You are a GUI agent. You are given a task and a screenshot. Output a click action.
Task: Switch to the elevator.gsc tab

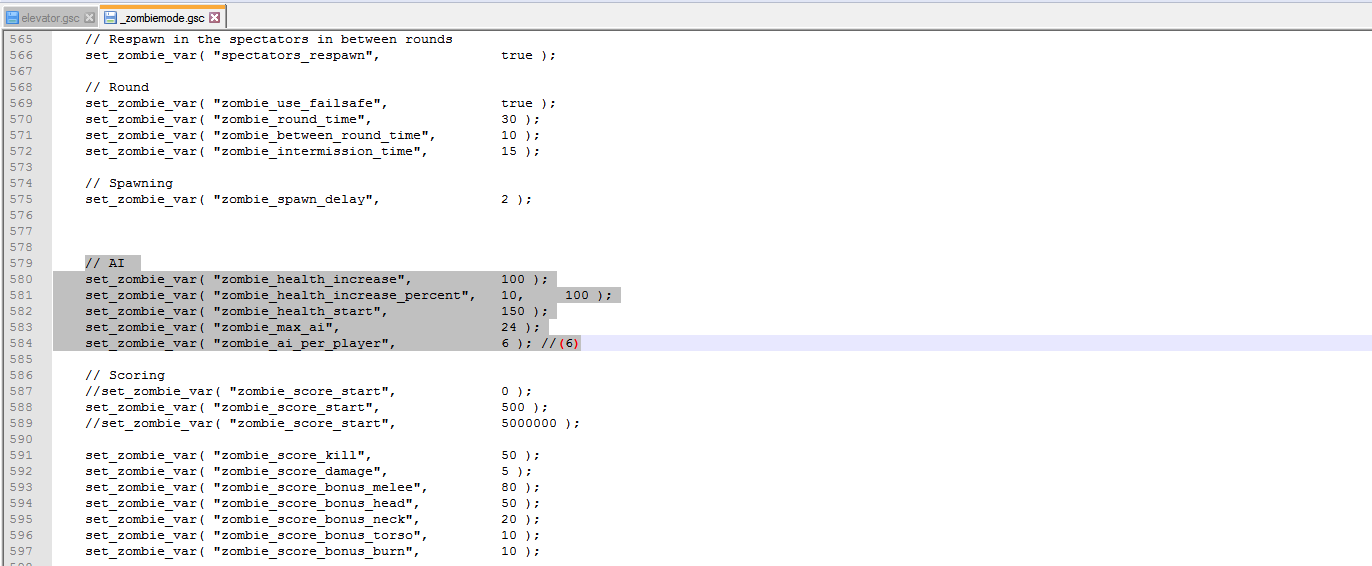pyautogui.click(x=49, y=17)
